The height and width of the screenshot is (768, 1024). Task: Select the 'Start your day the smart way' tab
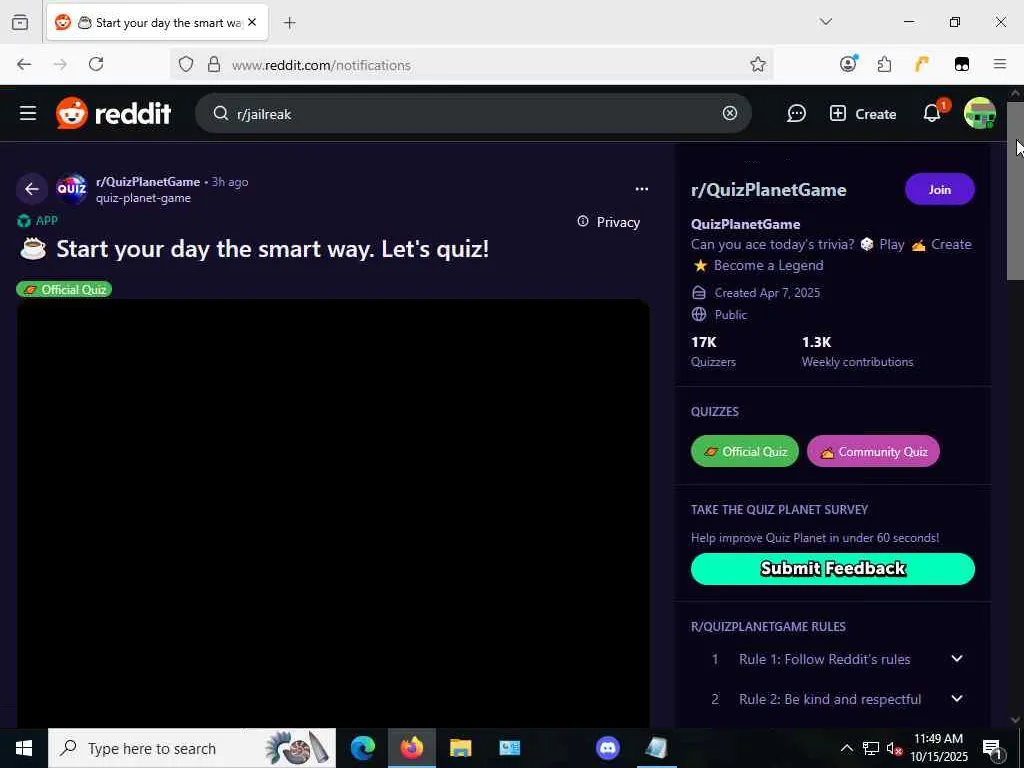[157, 23]
